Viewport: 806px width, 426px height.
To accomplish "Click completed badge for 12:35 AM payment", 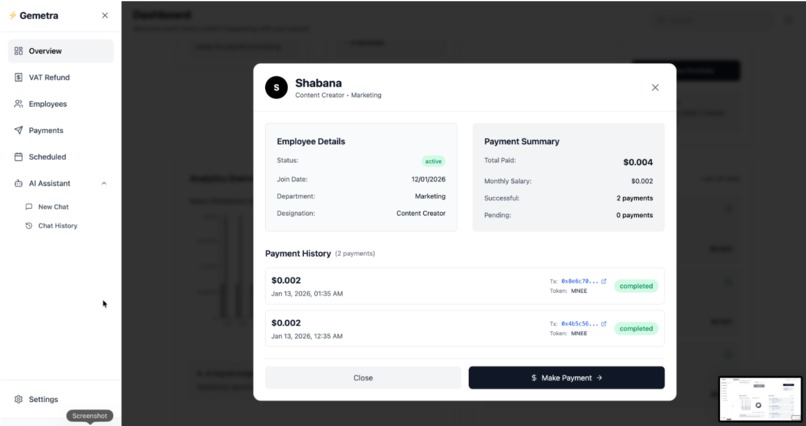I will pos(636,329).
